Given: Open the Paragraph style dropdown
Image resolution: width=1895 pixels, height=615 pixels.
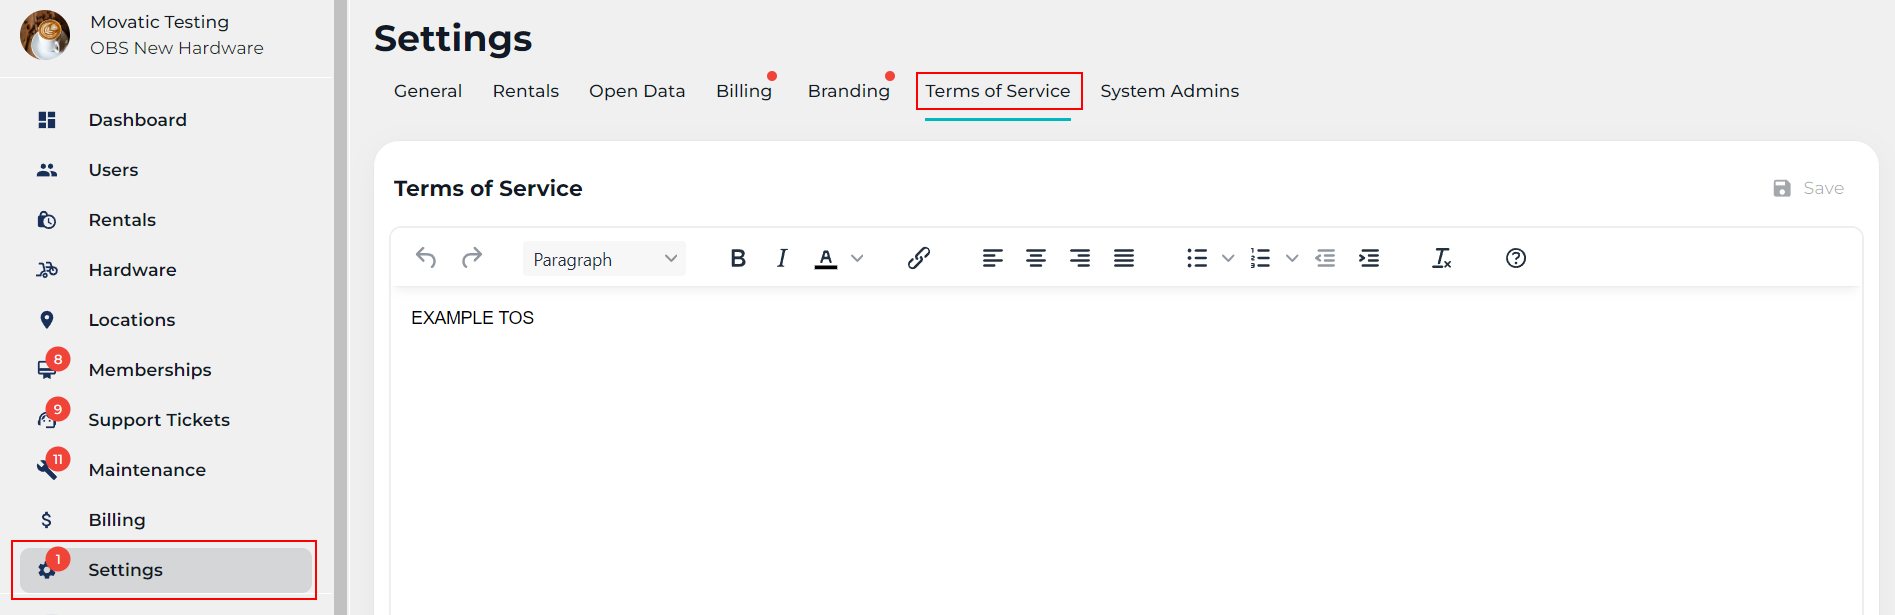Looking at the screenshot, I should 604,259.
